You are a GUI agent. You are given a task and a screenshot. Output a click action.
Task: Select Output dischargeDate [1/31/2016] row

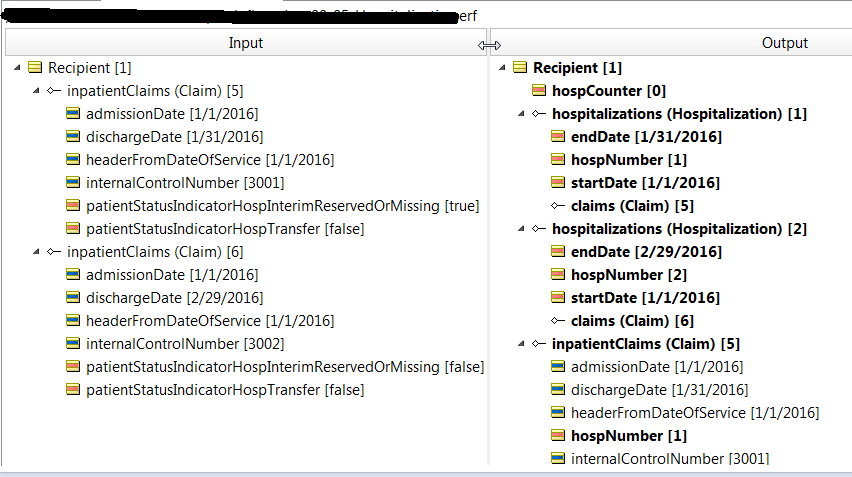coord(659,390)
